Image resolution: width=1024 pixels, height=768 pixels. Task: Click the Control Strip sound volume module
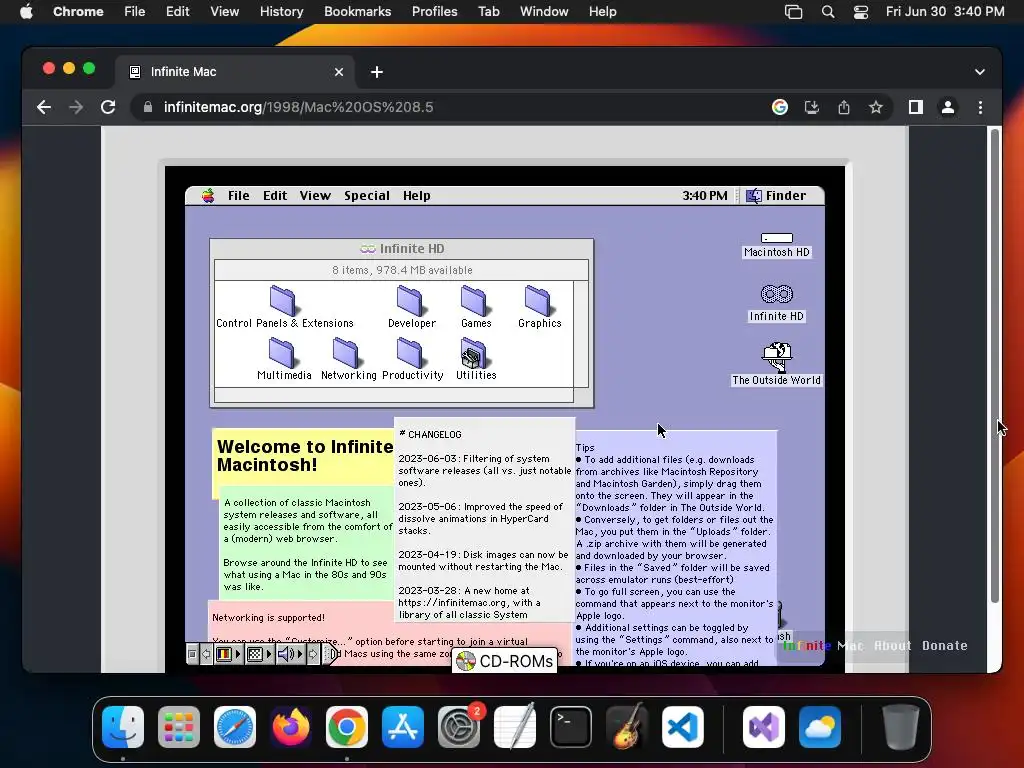click(x=285, y=654)
